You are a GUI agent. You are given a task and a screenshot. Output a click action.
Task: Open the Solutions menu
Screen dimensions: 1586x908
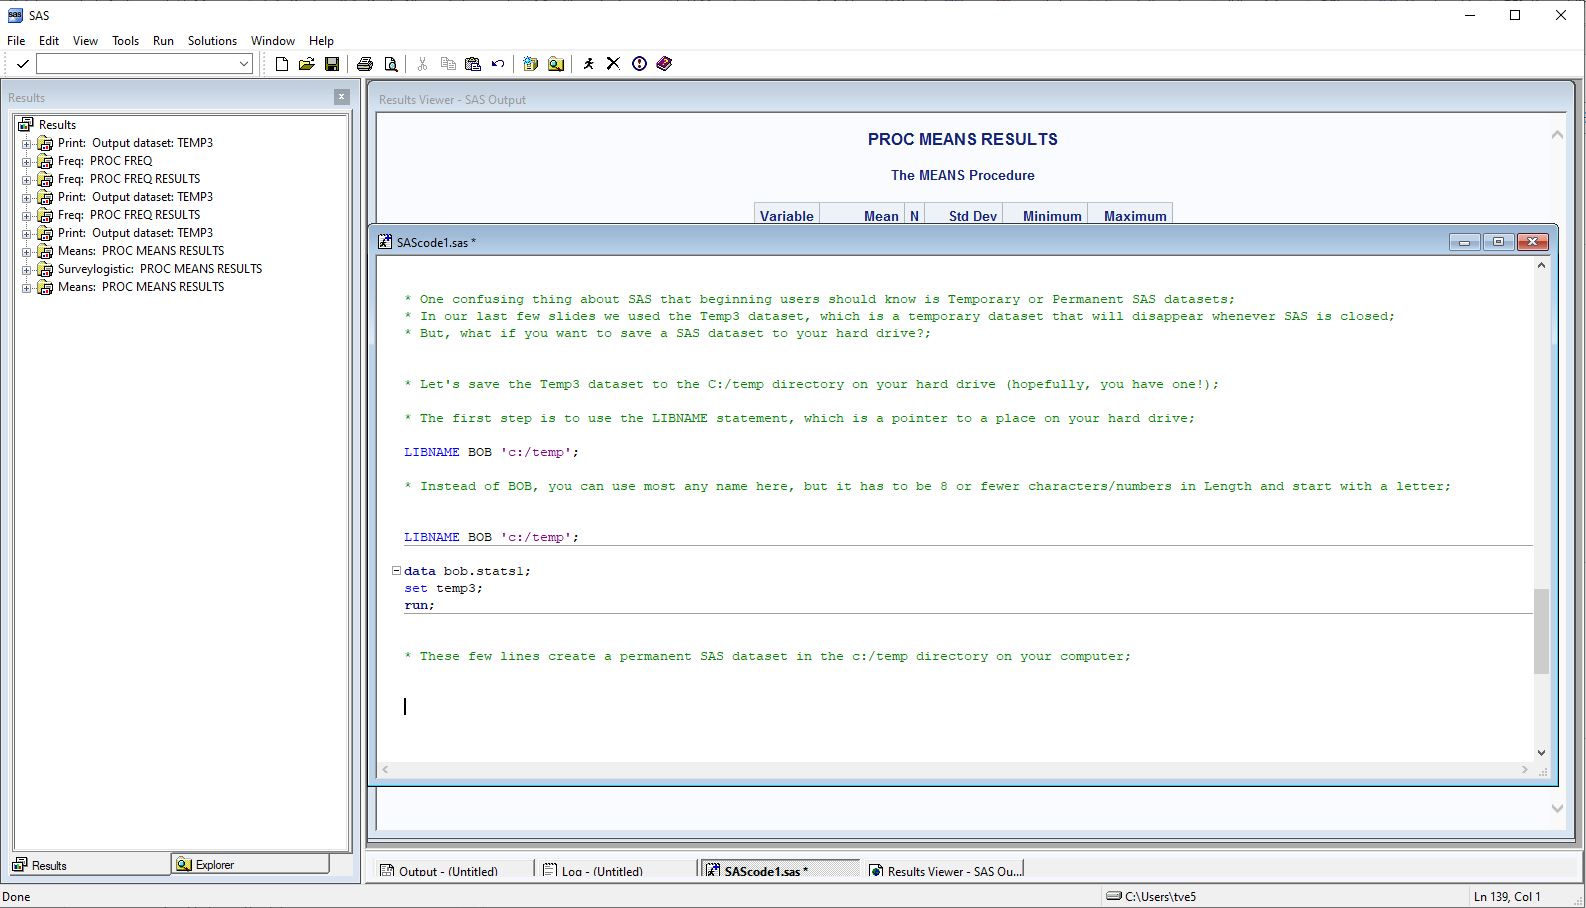point(212,41)
